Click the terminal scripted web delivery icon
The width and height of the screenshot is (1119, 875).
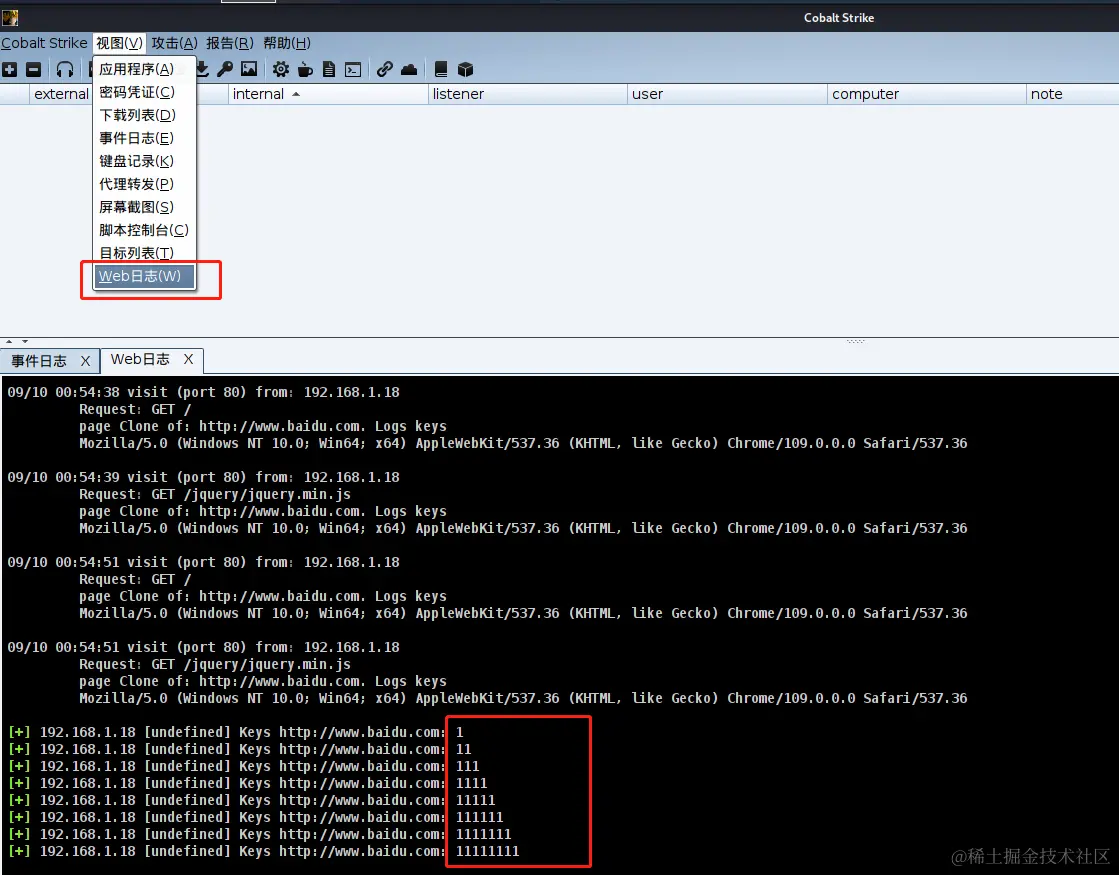click(x=353, y=69)
